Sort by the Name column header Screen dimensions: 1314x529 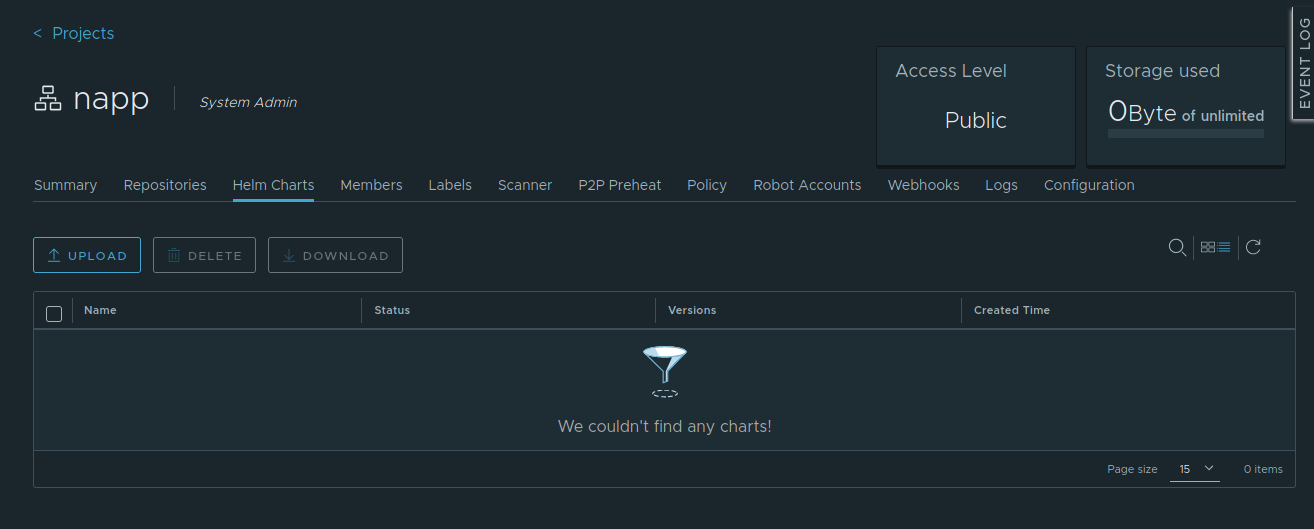[x=100, y=310]
